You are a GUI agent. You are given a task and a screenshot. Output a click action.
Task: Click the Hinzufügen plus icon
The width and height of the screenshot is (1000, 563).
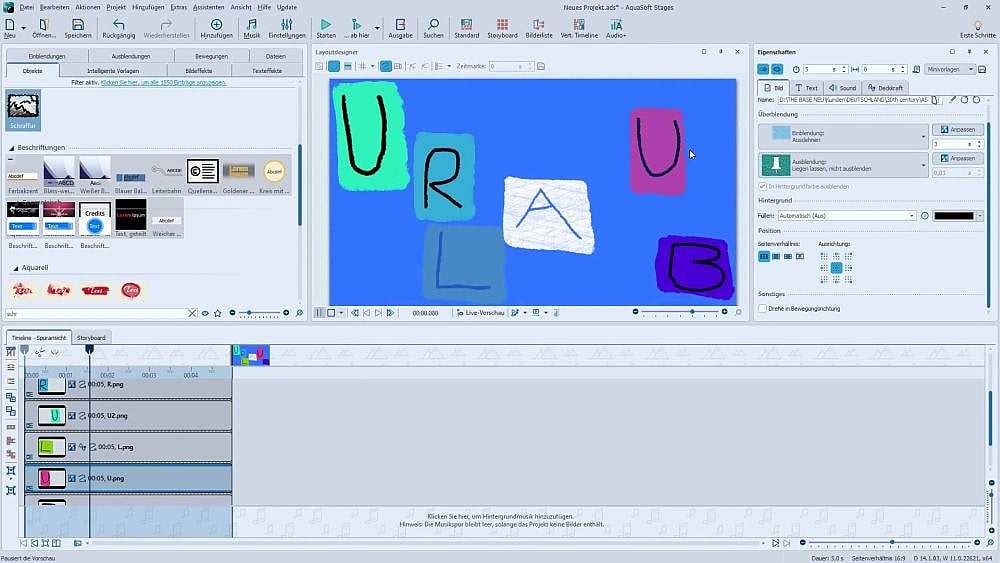(x=216, y=24)
